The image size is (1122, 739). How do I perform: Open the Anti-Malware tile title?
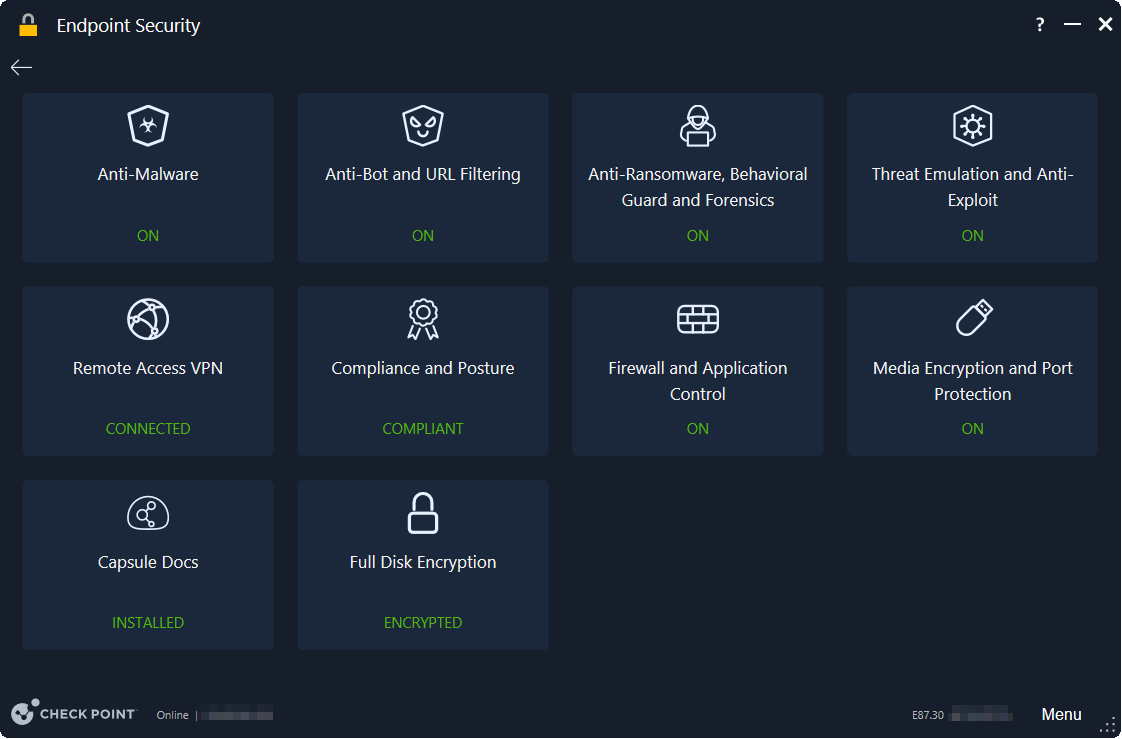[148, 174]
